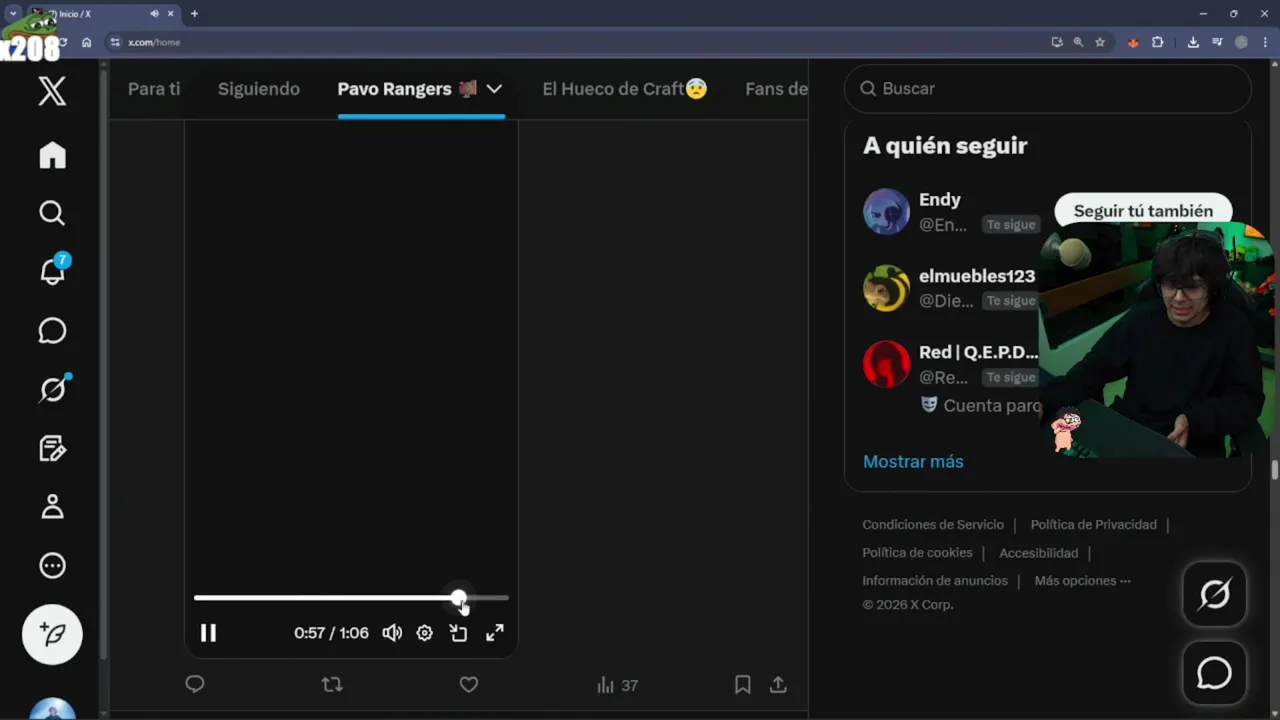Open the tab search dropdown arrow
1280x720 pixels.
click(13, 14)
